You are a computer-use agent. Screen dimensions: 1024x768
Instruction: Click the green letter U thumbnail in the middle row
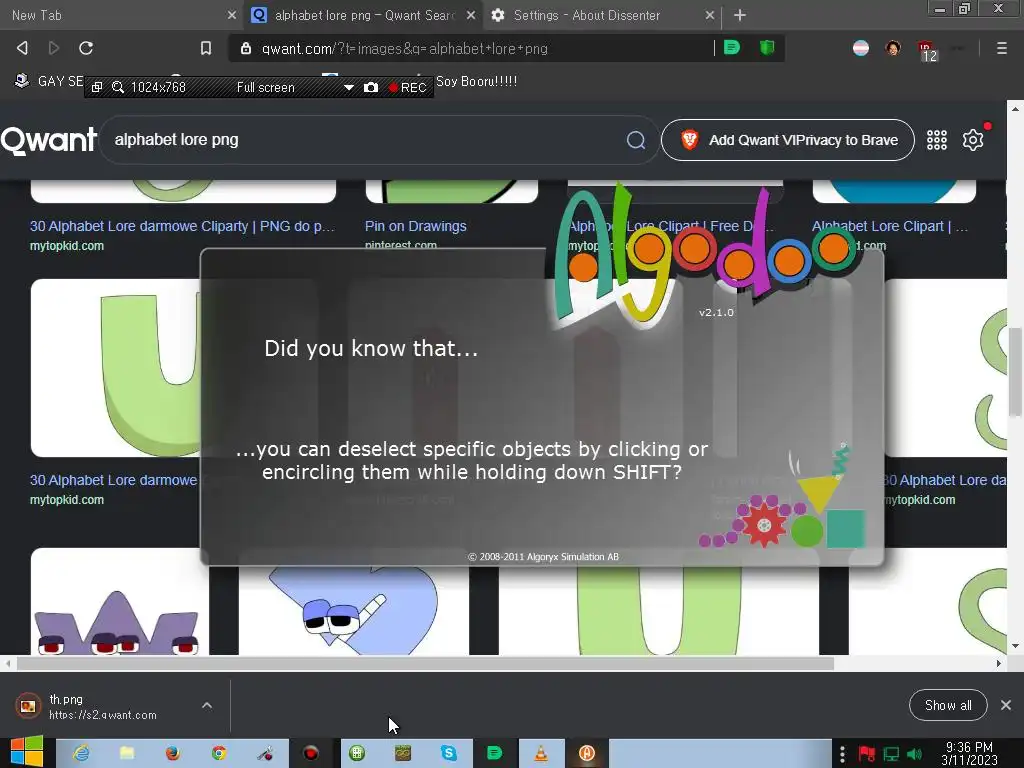116,368
